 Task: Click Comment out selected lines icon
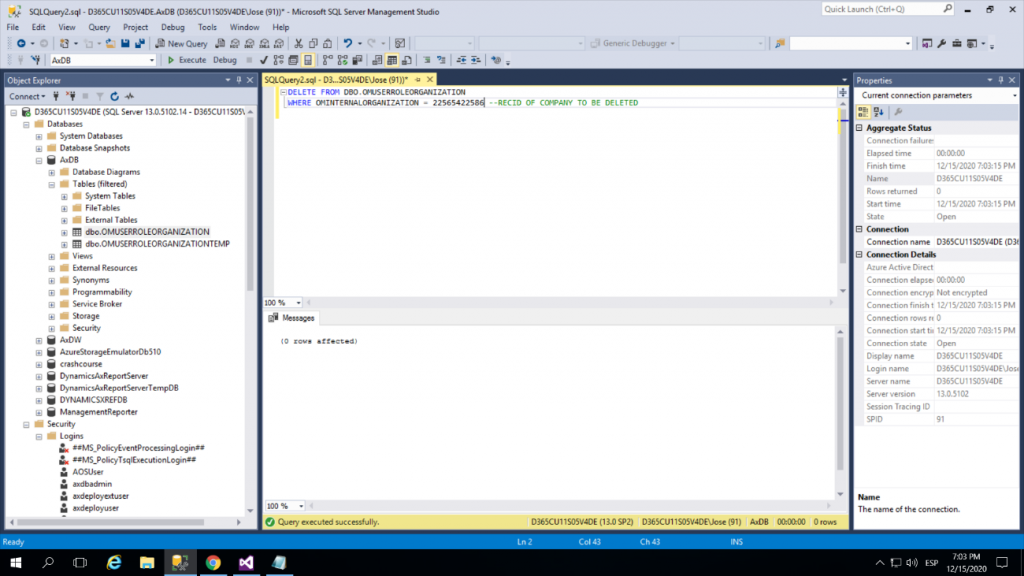426,60
